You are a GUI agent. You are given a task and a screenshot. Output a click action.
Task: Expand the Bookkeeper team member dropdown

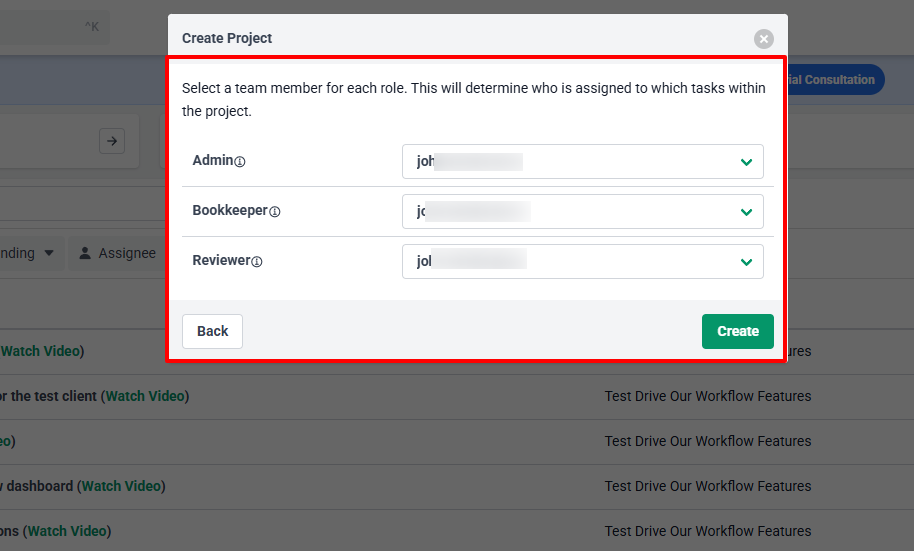(582, 212)
